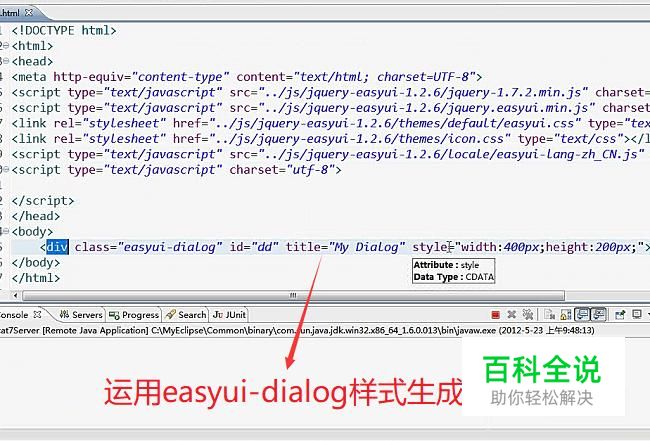The width and height of the screenshot is (650, 441).
Task: Open the JUnit tab
Action: point(229,315)
